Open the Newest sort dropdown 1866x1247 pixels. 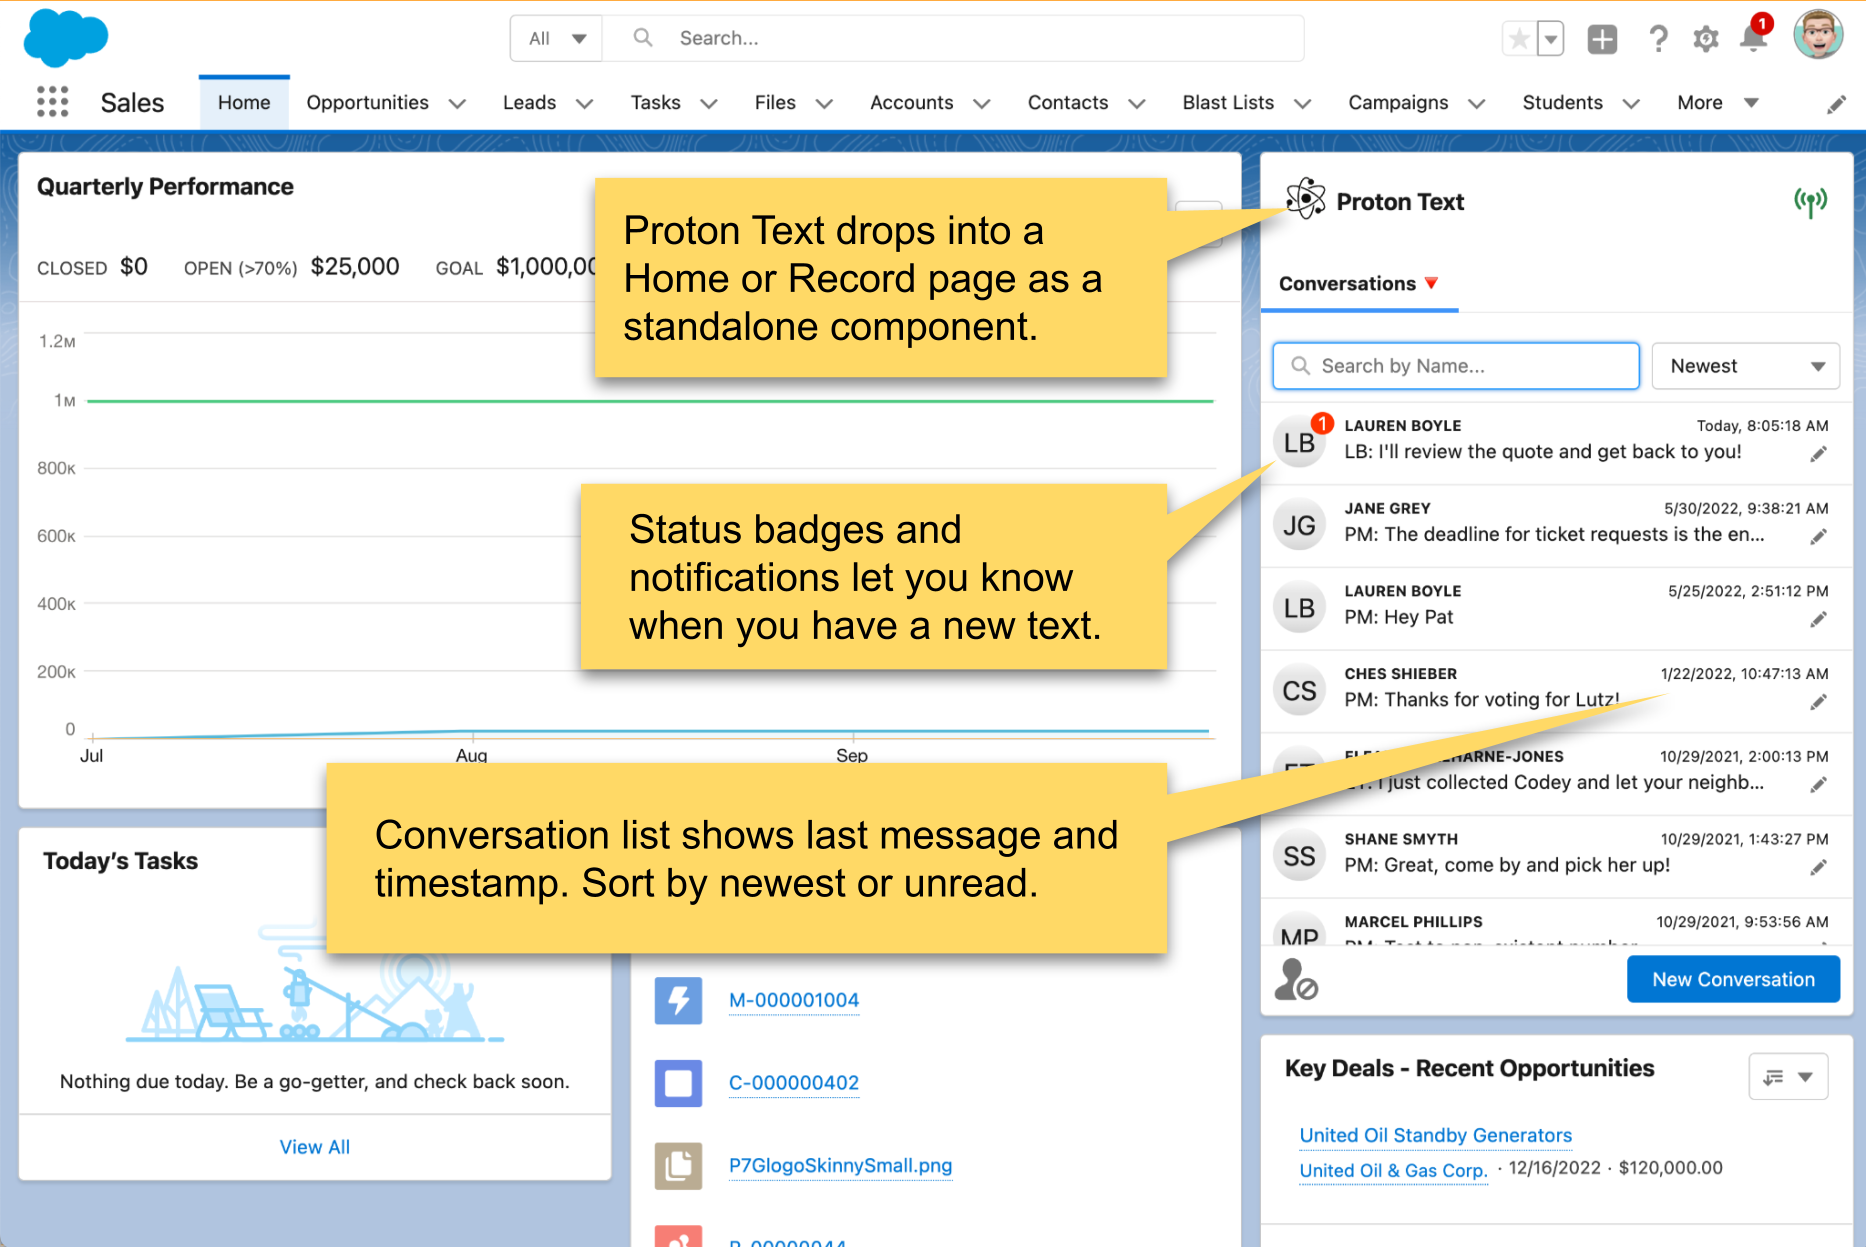(1745, 366)
